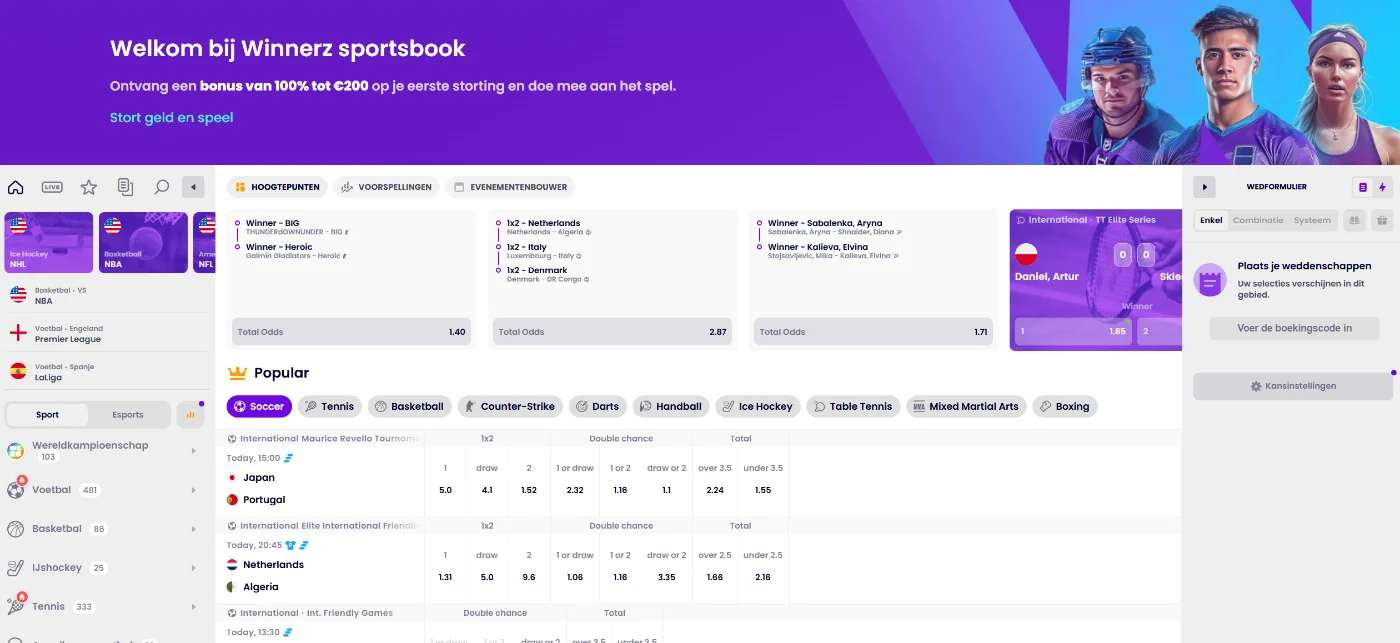Open Kansinstellingen odds settings
This screenshot has width=1400, height=643.
click(1293, 386)
